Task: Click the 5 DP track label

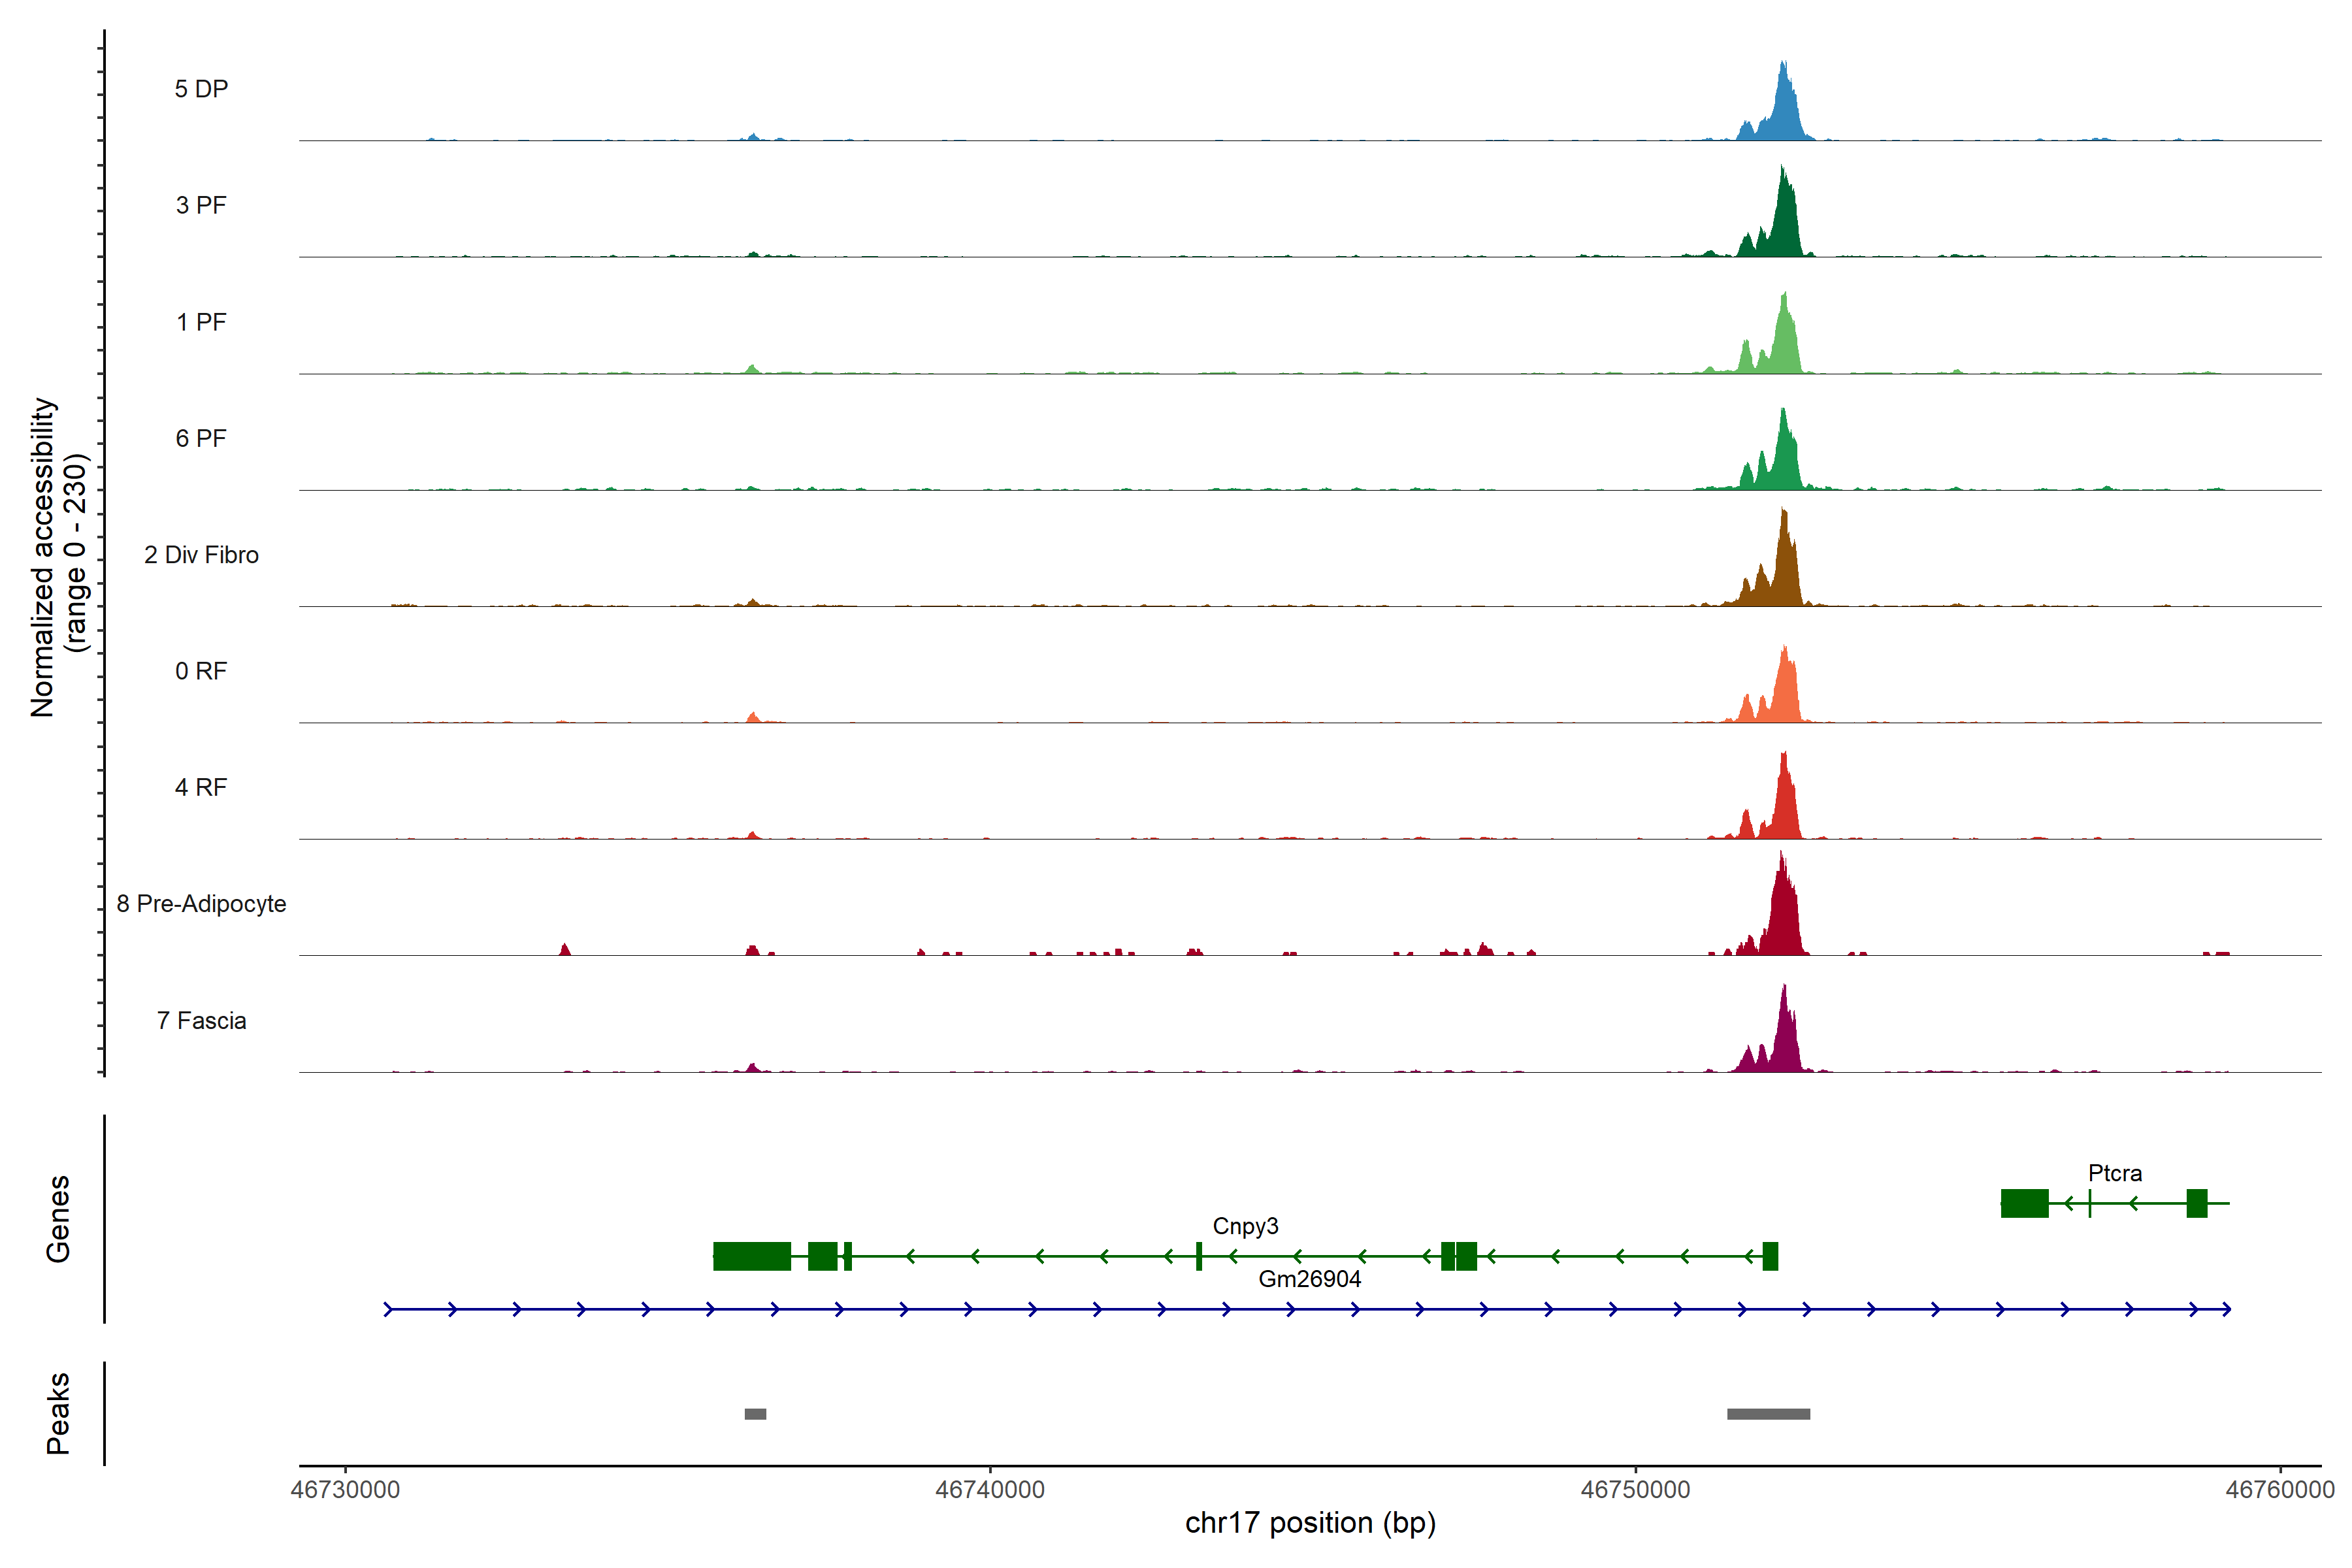Action: [201, 89]
